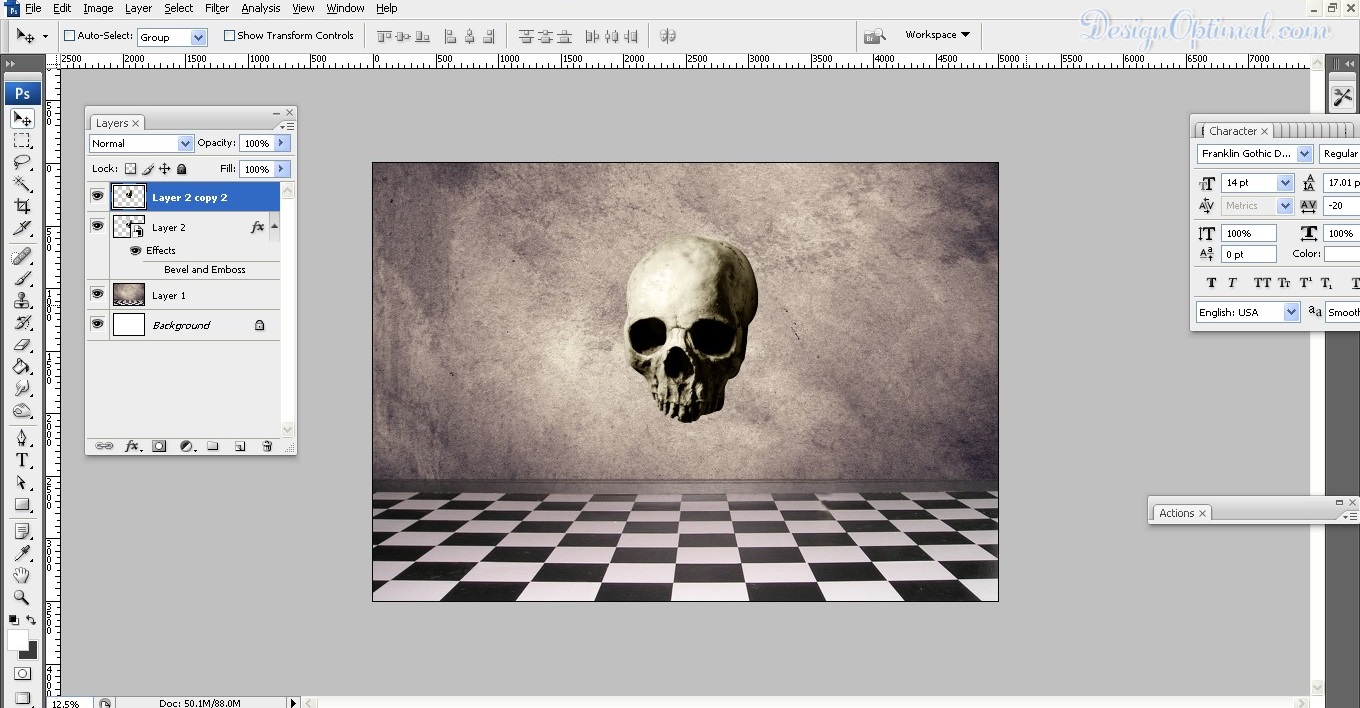Apply All Caps in Character panel
The image size is (1360, 708).
1262,283
